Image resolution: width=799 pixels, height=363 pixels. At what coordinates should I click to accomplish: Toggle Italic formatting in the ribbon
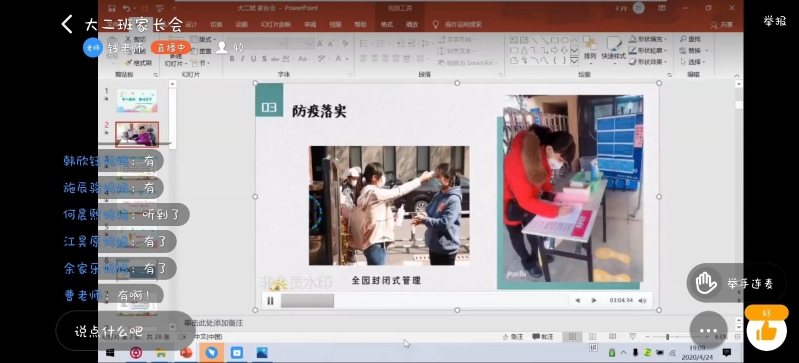[x=243, y=59]
